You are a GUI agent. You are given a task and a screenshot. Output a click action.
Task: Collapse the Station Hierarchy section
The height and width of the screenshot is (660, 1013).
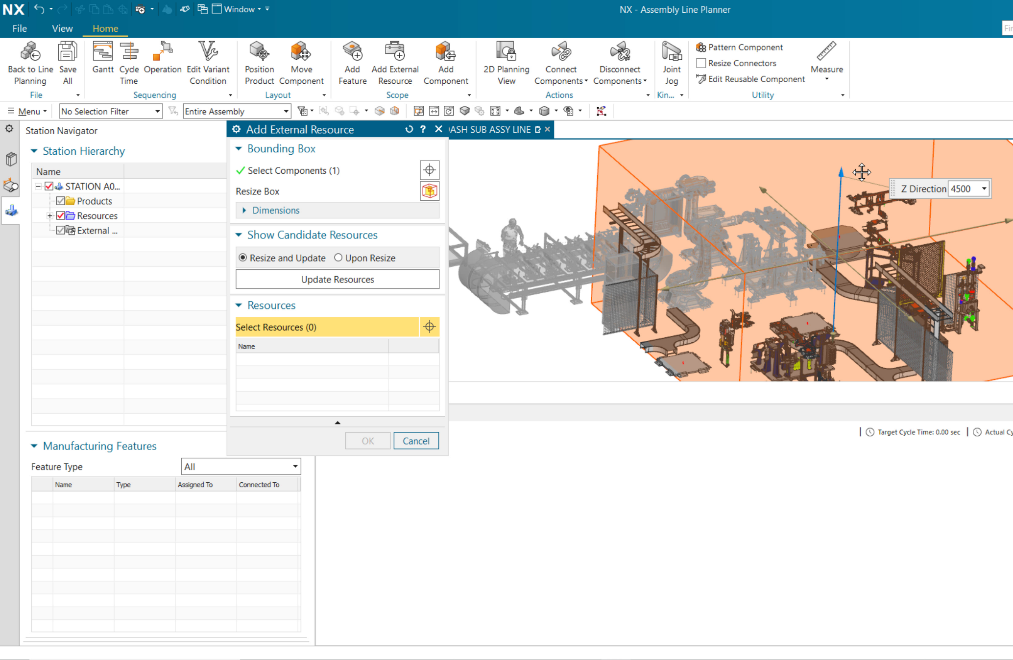click(34, 151)
